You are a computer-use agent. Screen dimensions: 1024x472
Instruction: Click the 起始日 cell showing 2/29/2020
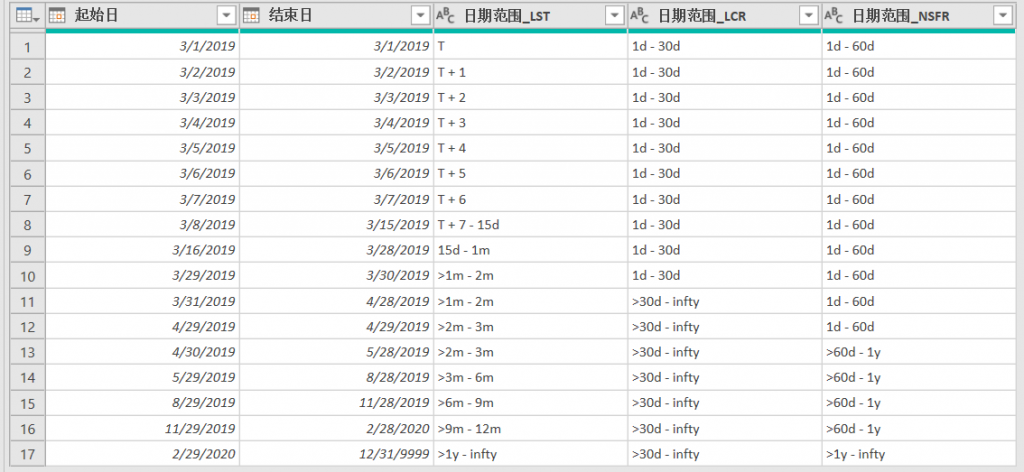142,454
